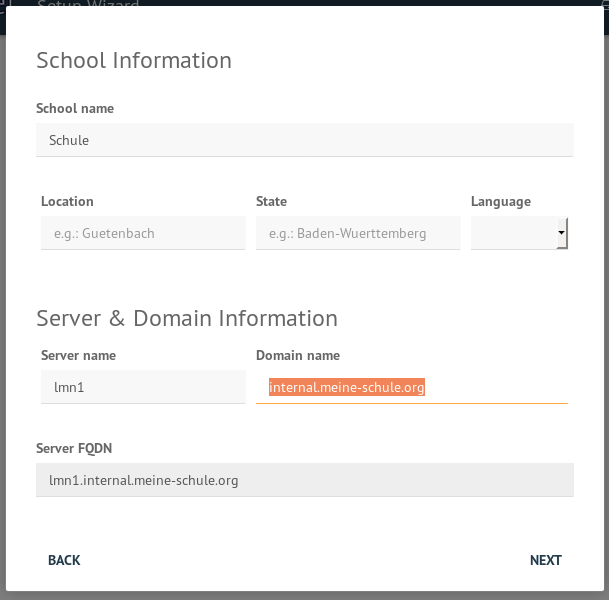The height and width of the screenshot is (600, 609).
Task: Click the Language label
Action: click(x=500, y=202)
